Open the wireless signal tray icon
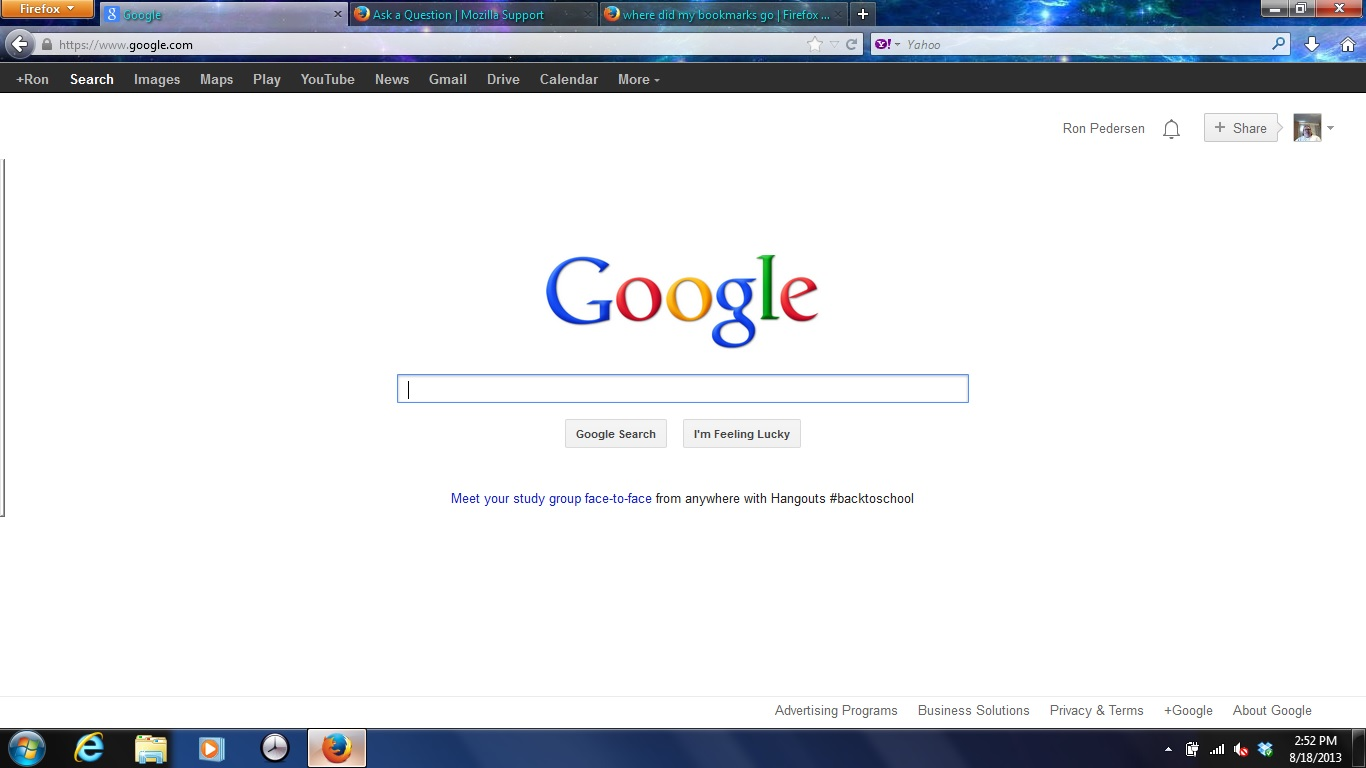This screenshot has height=768, width=1366. click(x=1216, y=749)
